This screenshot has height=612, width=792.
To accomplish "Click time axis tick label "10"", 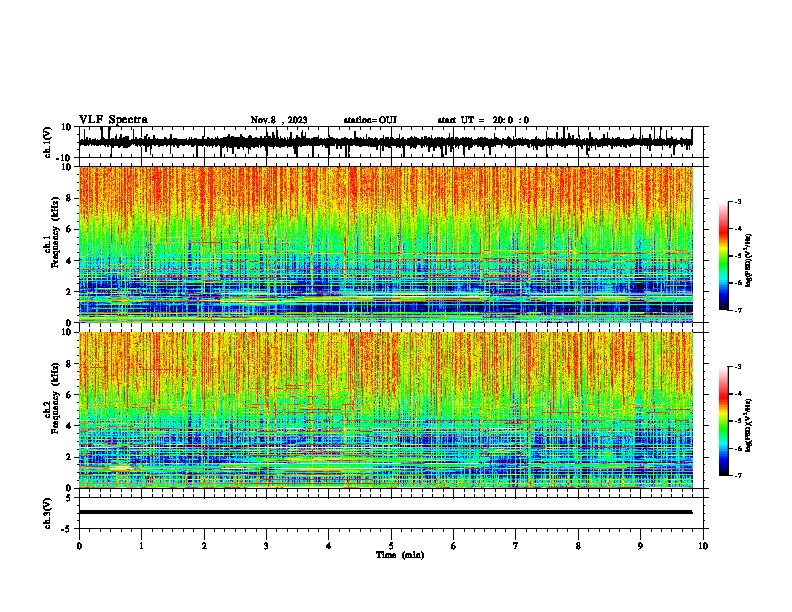I will click(703, 546).
